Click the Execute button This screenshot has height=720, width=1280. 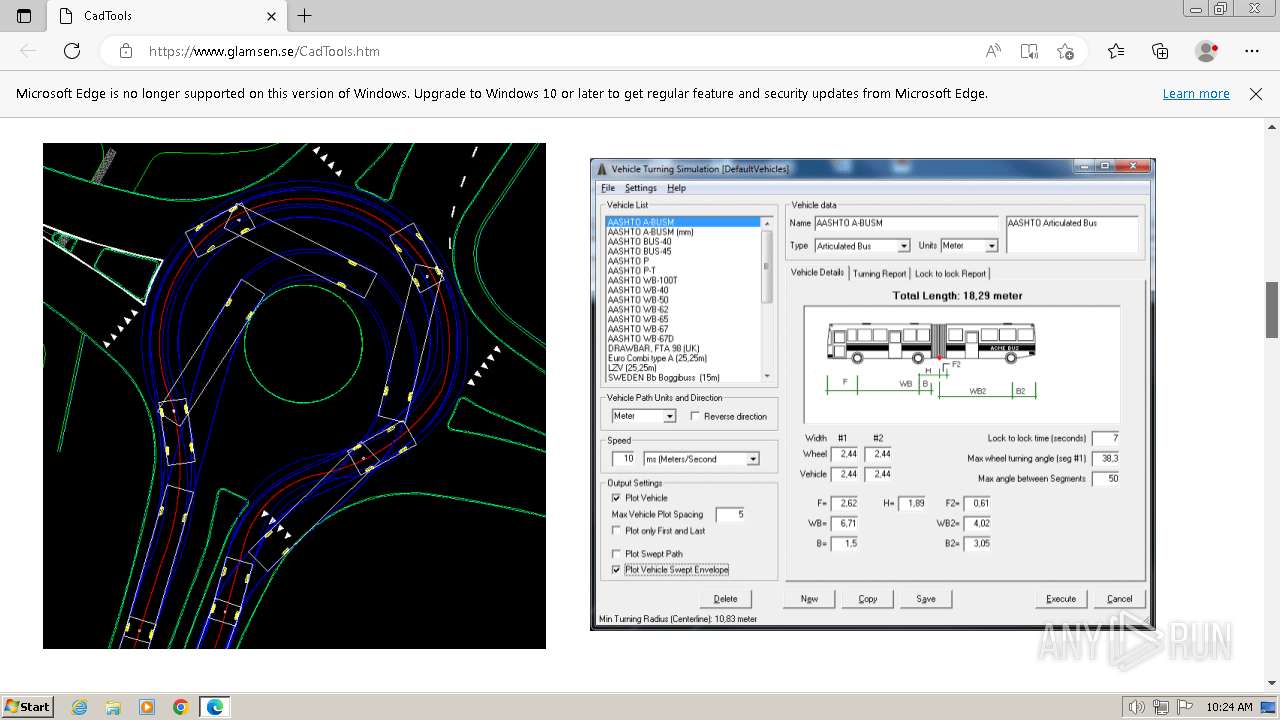click(1061, 599)
